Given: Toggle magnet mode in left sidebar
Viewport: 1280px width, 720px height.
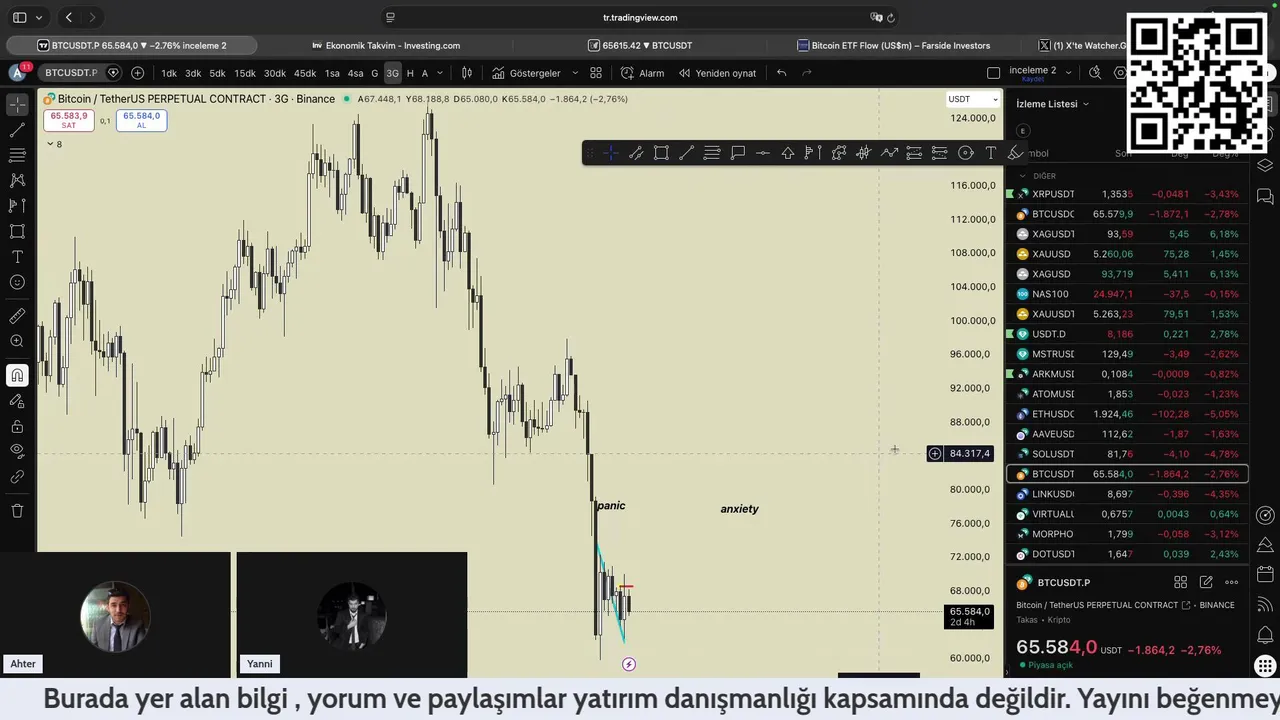Looking at the screenshot, I should click(17, 375).
